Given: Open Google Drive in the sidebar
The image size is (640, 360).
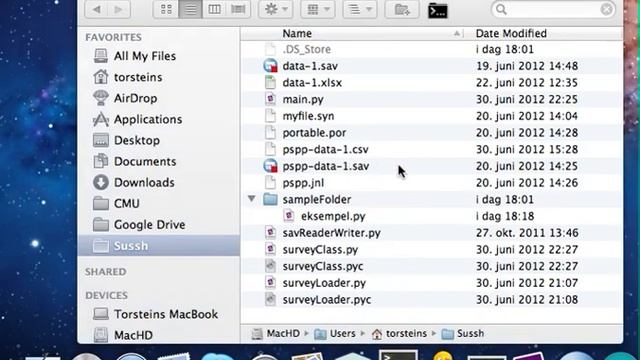Looking at the screenshot, I should click(x=139, y=225).
